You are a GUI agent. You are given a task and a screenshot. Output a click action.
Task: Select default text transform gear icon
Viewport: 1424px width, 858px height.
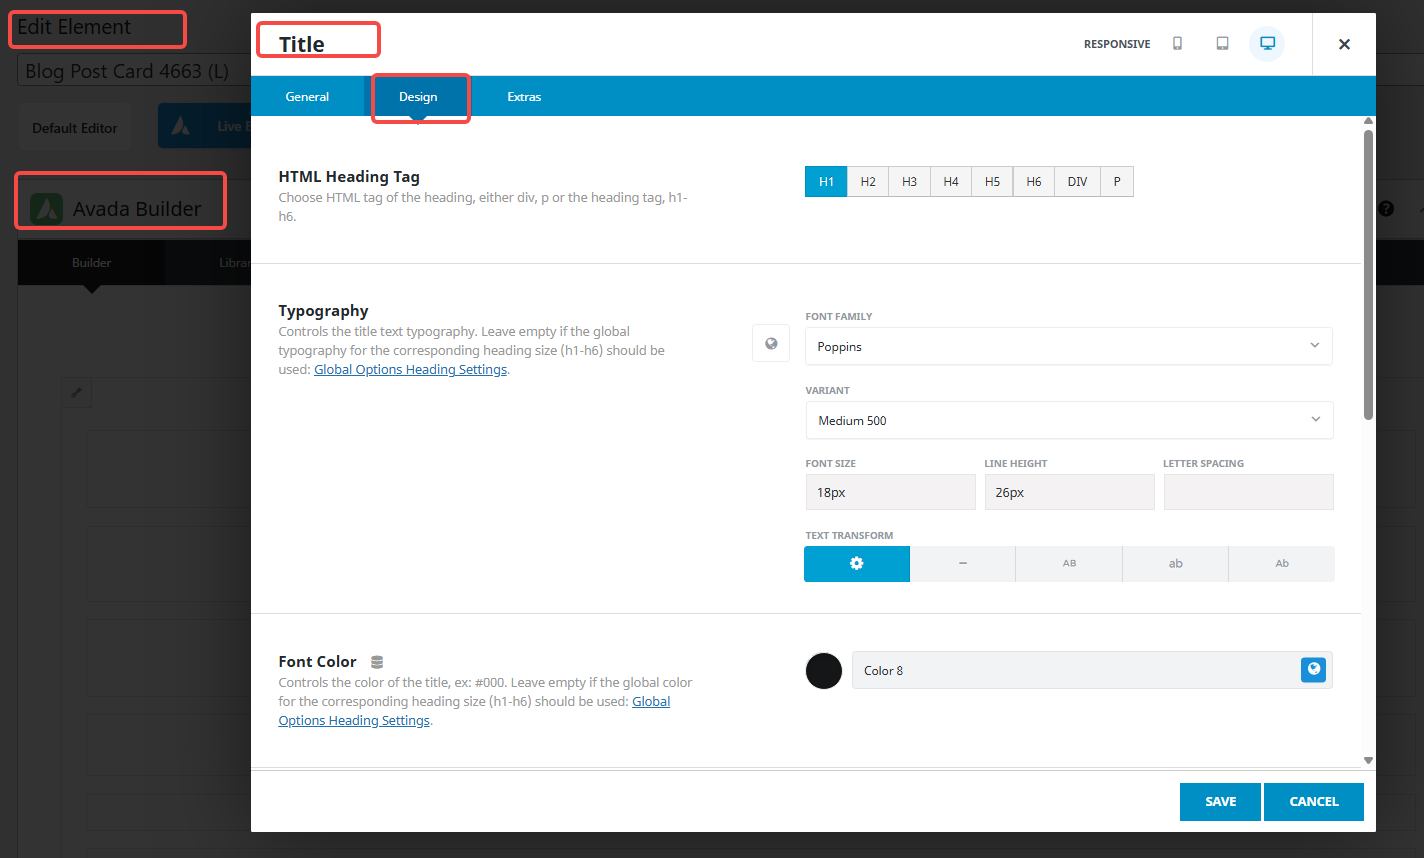(856, 564)
